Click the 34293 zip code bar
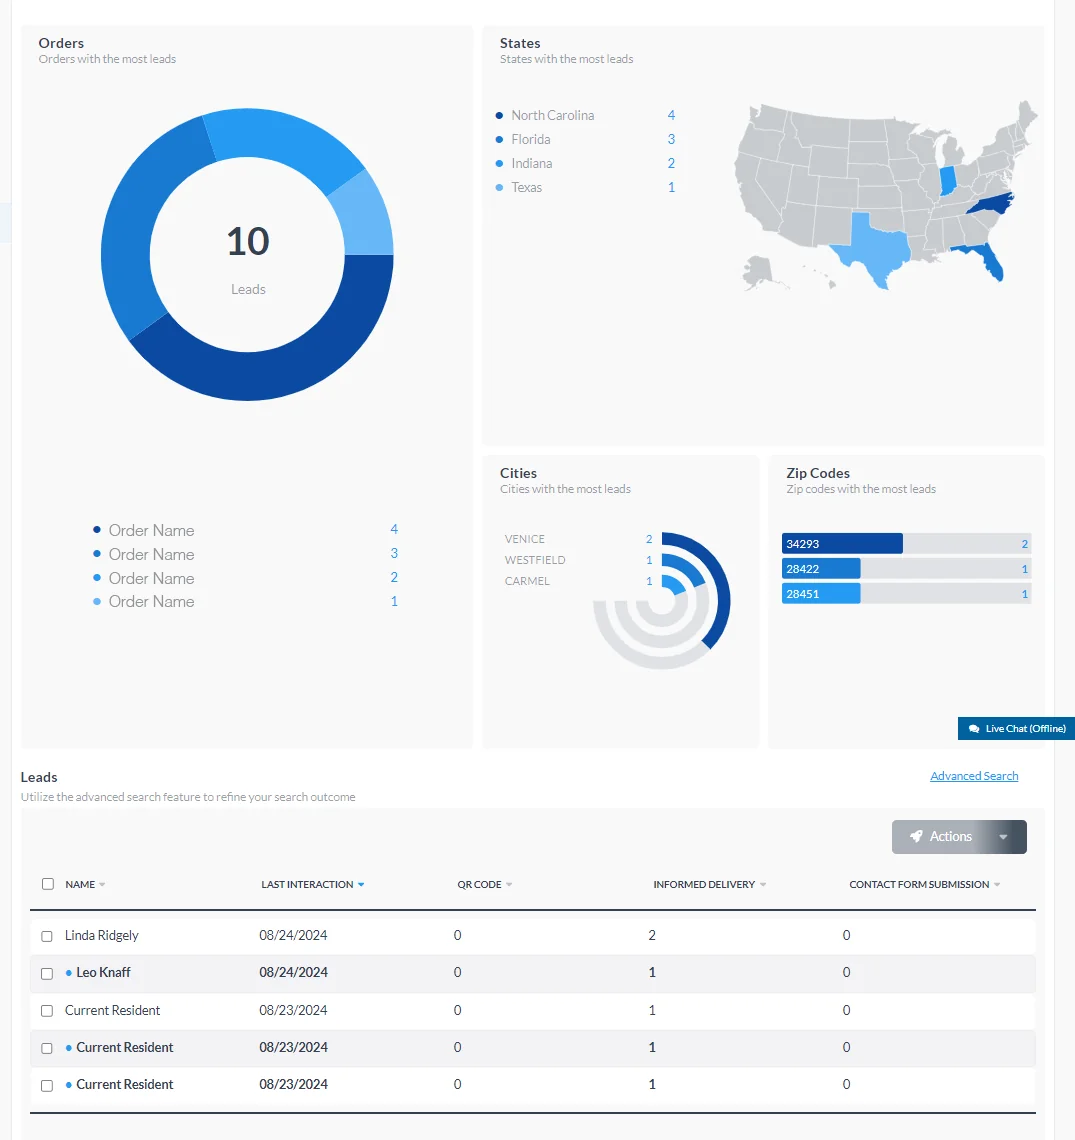 click(842, 544)
